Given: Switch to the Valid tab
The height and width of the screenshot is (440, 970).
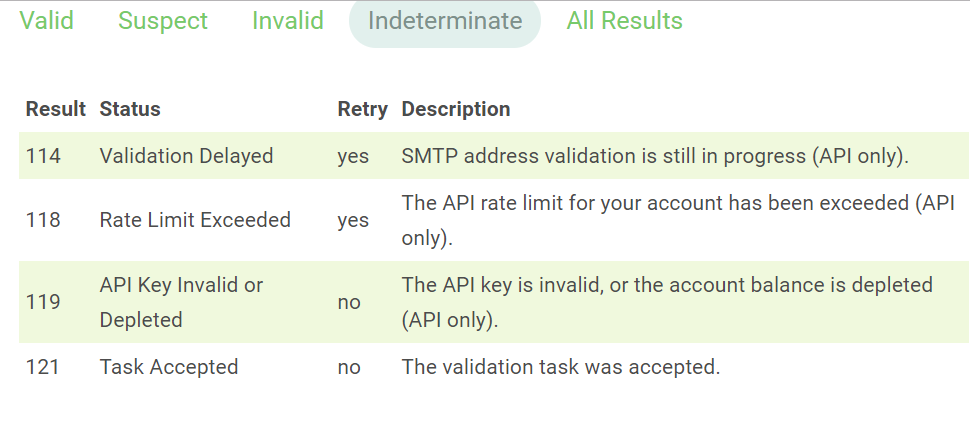Looking at the screenshot, I should coord(46,21).
